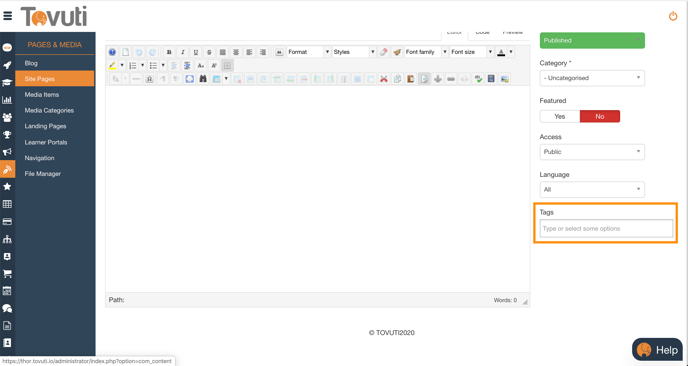The image size is (688, 366).
Task: Align text to the right
Action: click(262, 52)
